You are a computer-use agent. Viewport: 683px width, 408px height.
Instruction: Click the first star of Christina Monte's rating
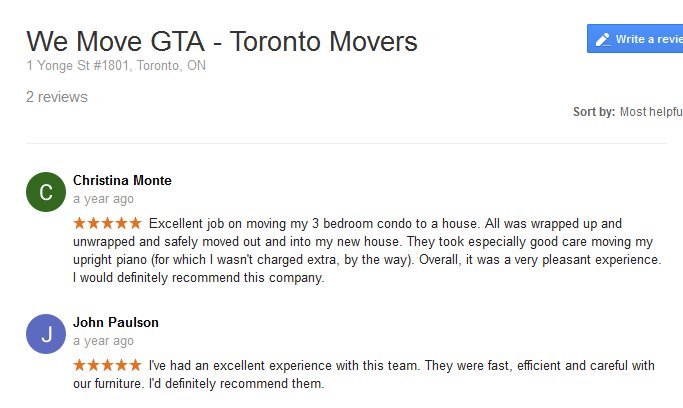tap(79, 223)
